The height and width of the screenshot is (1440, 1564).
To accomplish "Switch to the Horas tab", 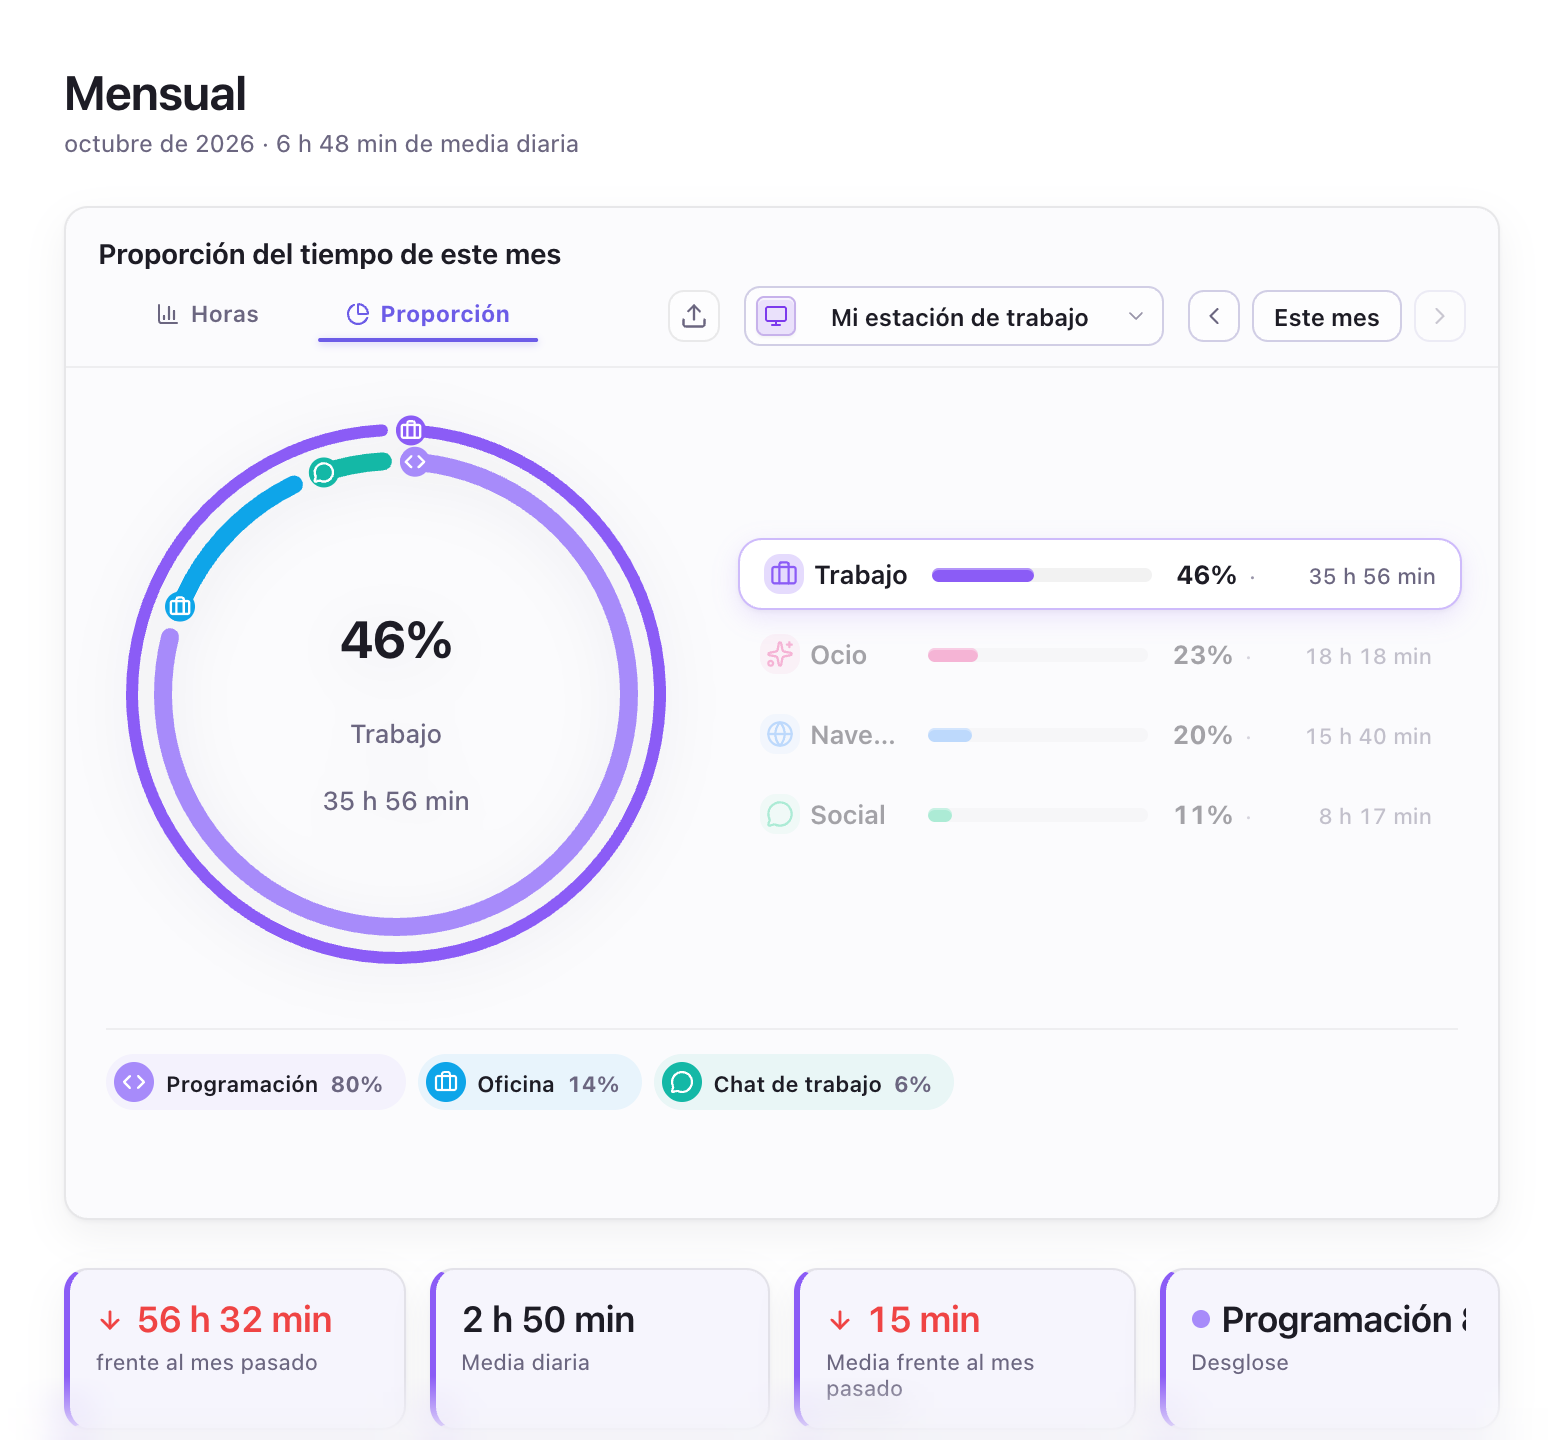I will 208,314.
